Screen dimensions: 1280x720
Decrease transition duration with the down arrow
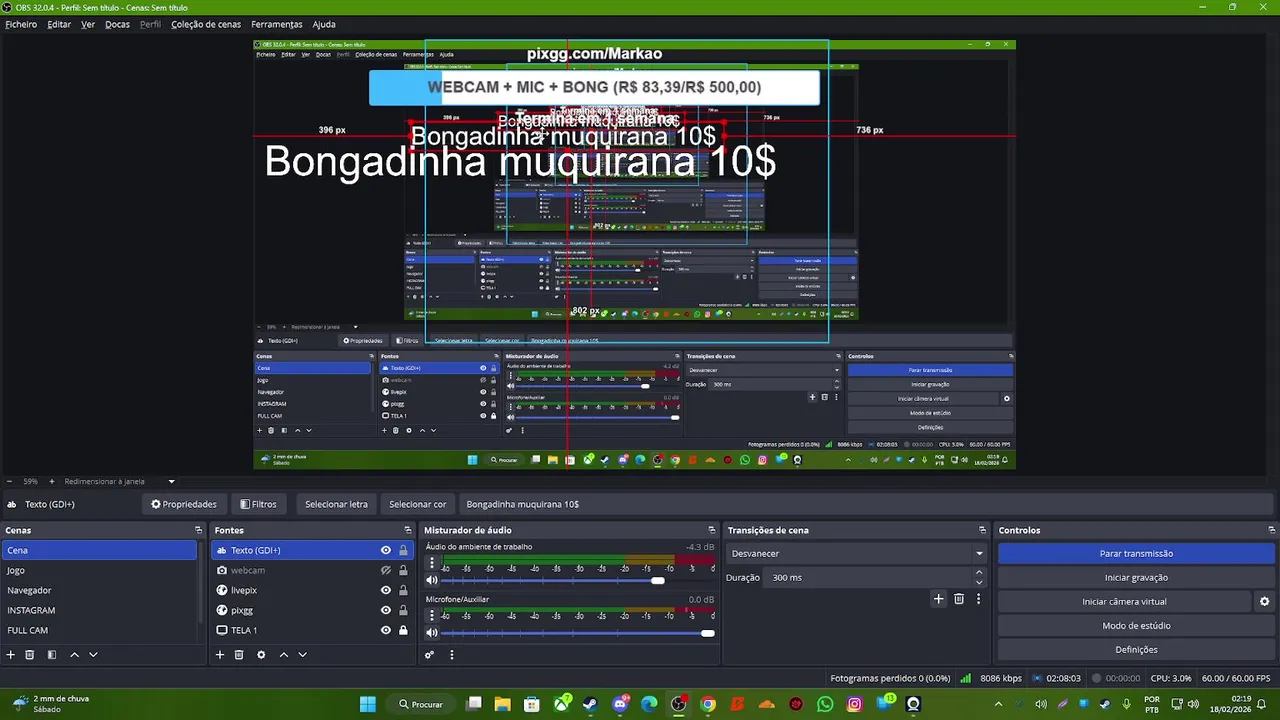[979, 582]
